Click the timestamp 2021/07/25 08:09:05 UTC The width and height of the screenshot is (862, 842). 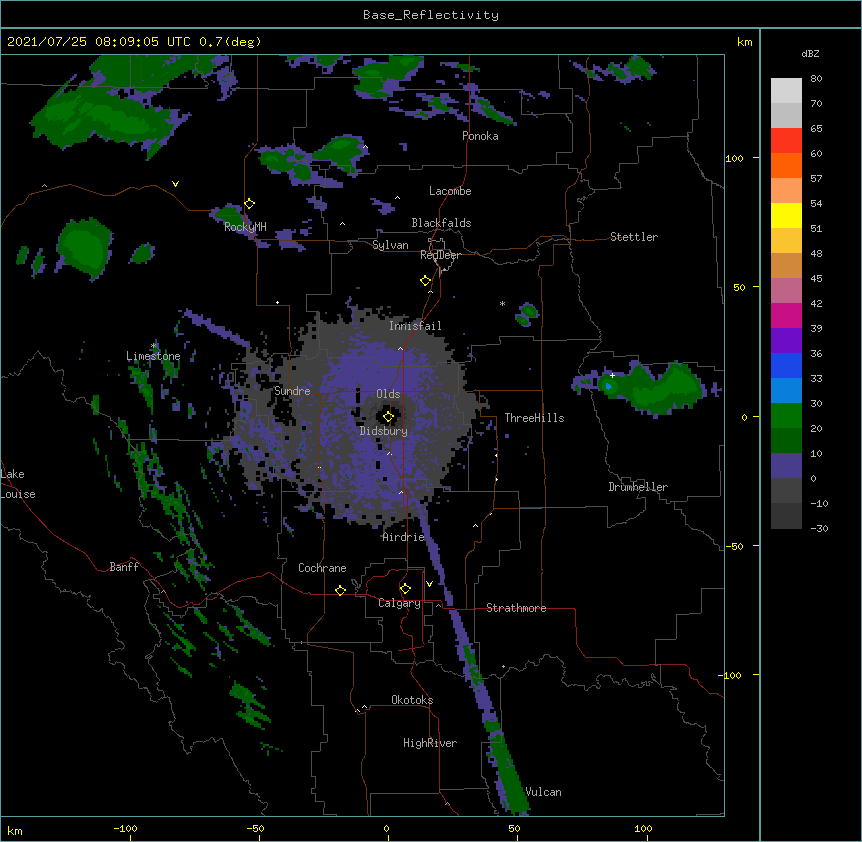[99, 42]
